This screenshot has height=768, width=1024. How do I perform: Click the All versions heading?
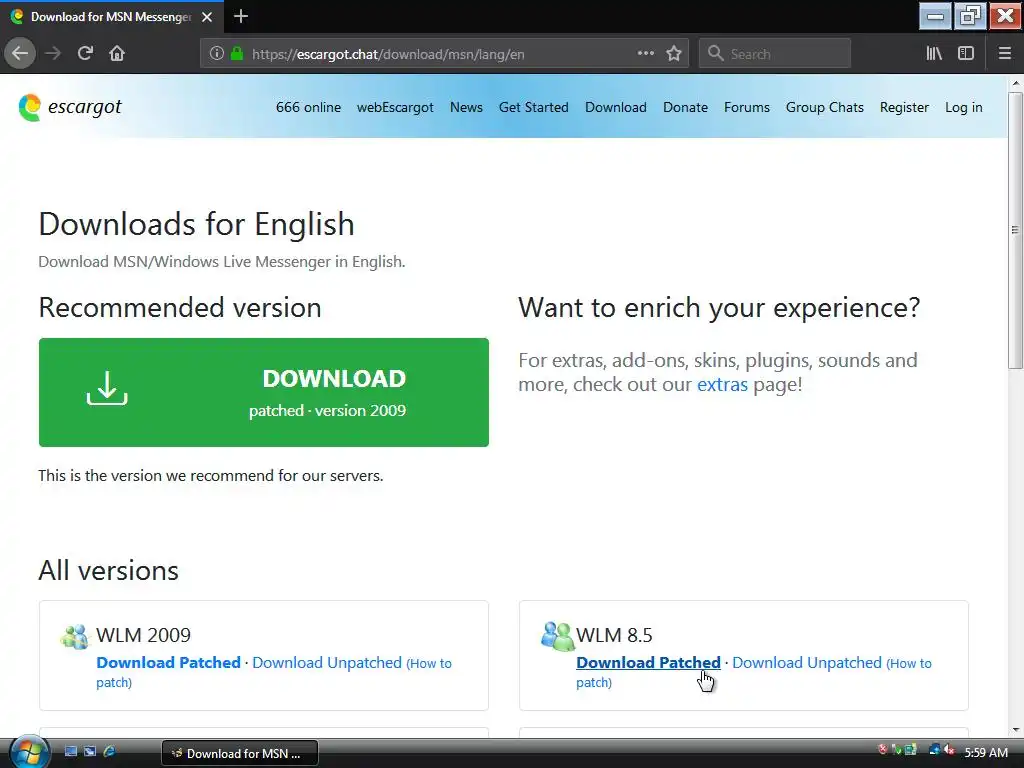[108, 570]
